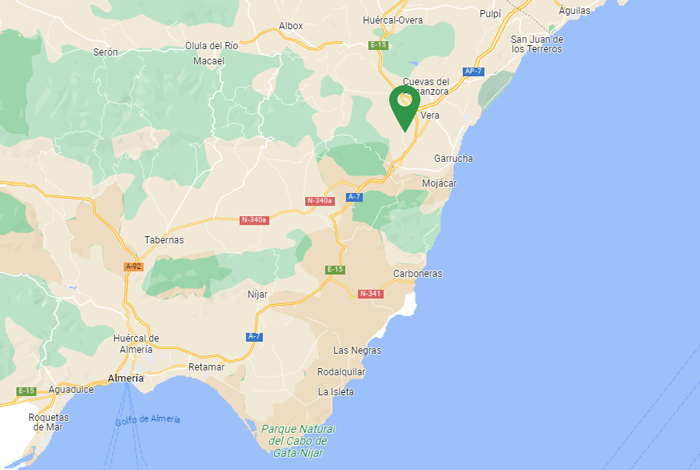The width and height of the screenshot is (700, 470).
Task: Click the Carboneras town label
Action: click(417, 274)
